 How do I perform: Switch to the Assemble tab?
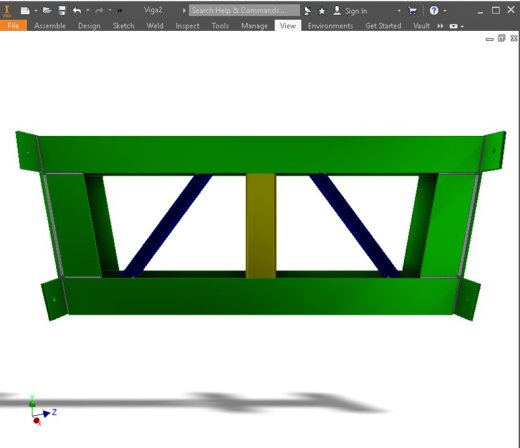pos(50,26)
